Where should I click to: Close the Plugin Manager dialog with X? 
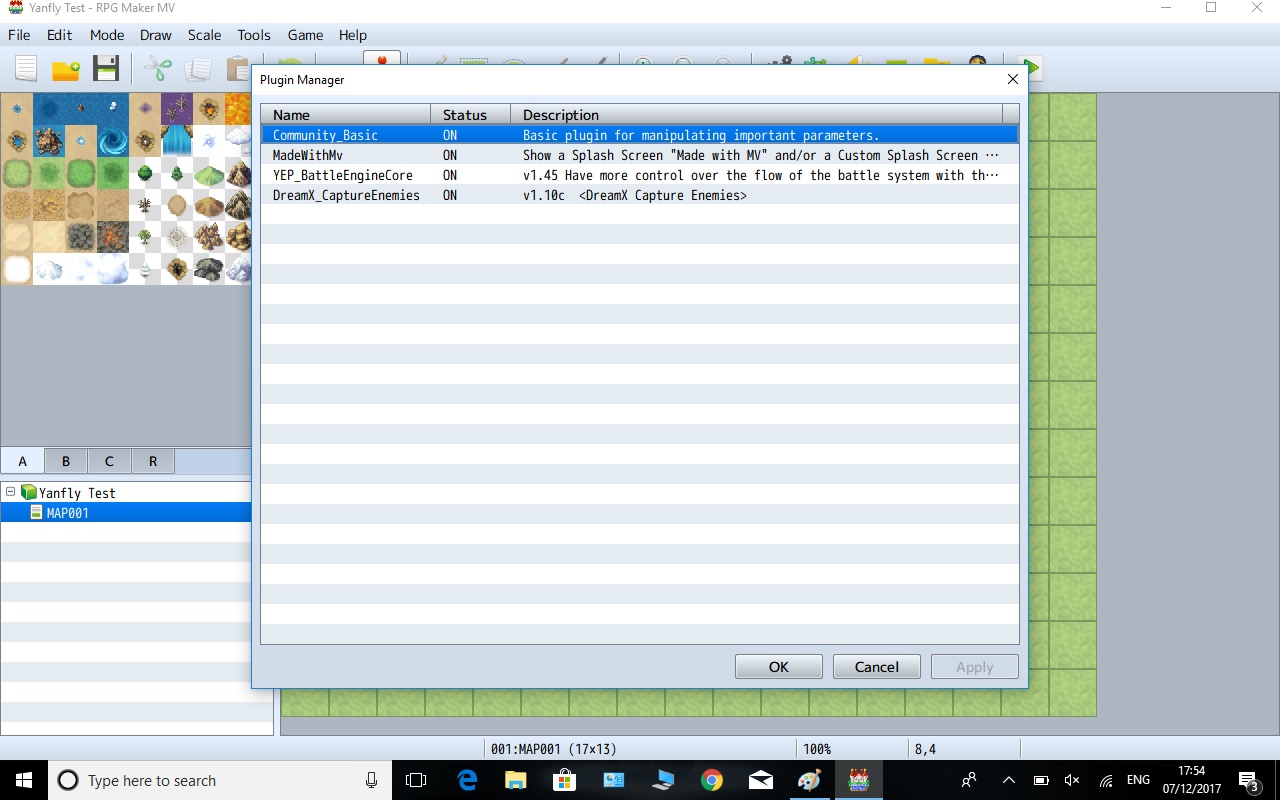1013,79
